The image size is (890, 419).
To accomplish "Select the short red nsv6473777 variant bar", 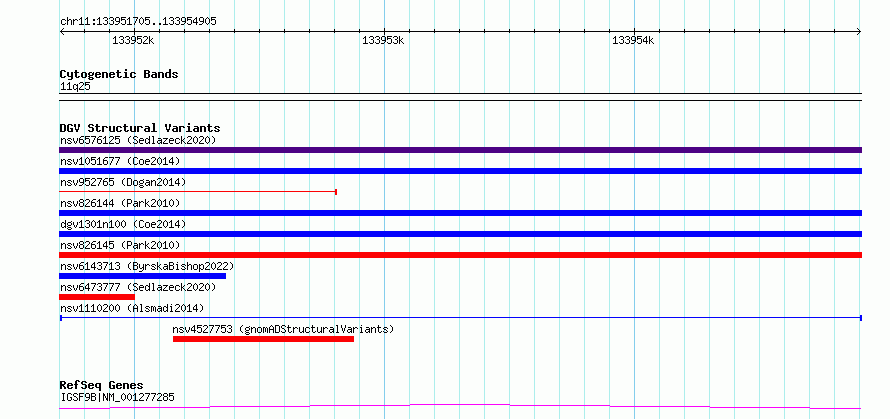I will [97, 297].
